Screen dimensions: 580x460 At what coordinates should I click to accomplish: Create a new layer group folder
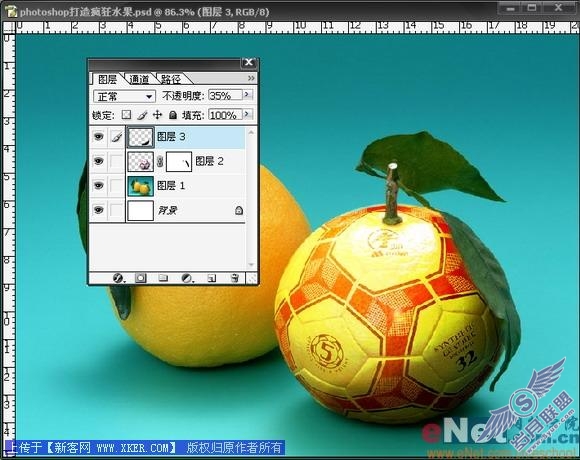163,278
